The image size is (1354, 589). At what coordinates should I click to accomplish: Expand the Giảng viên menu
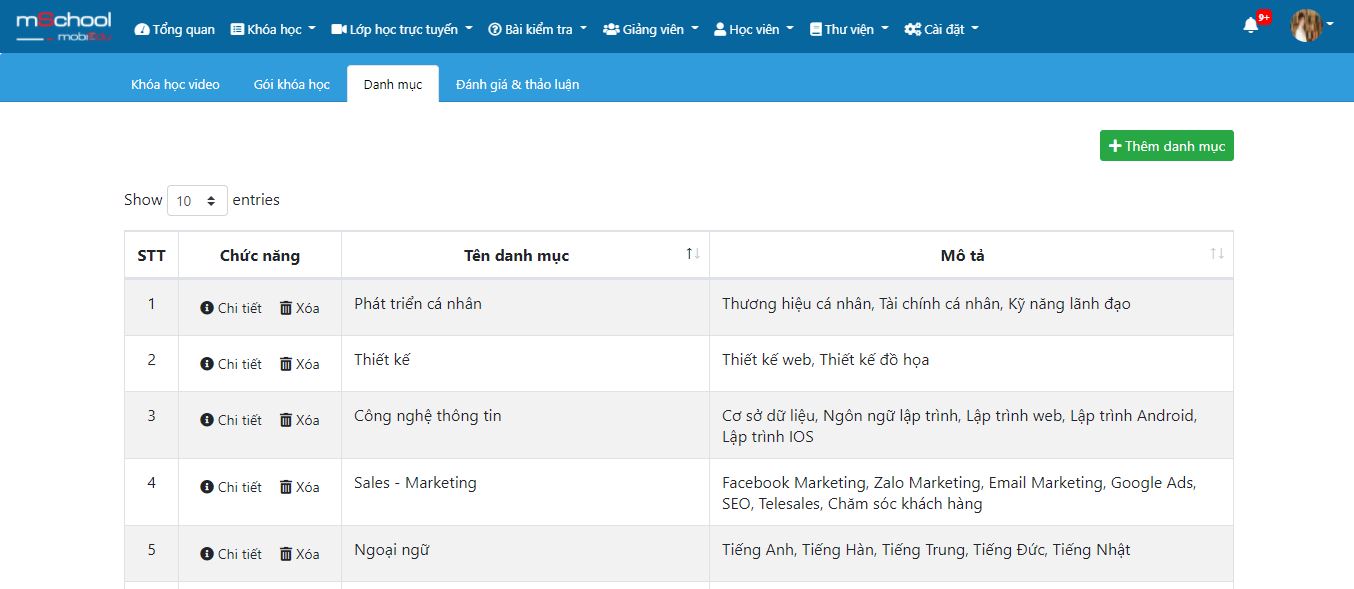(651, 29)
